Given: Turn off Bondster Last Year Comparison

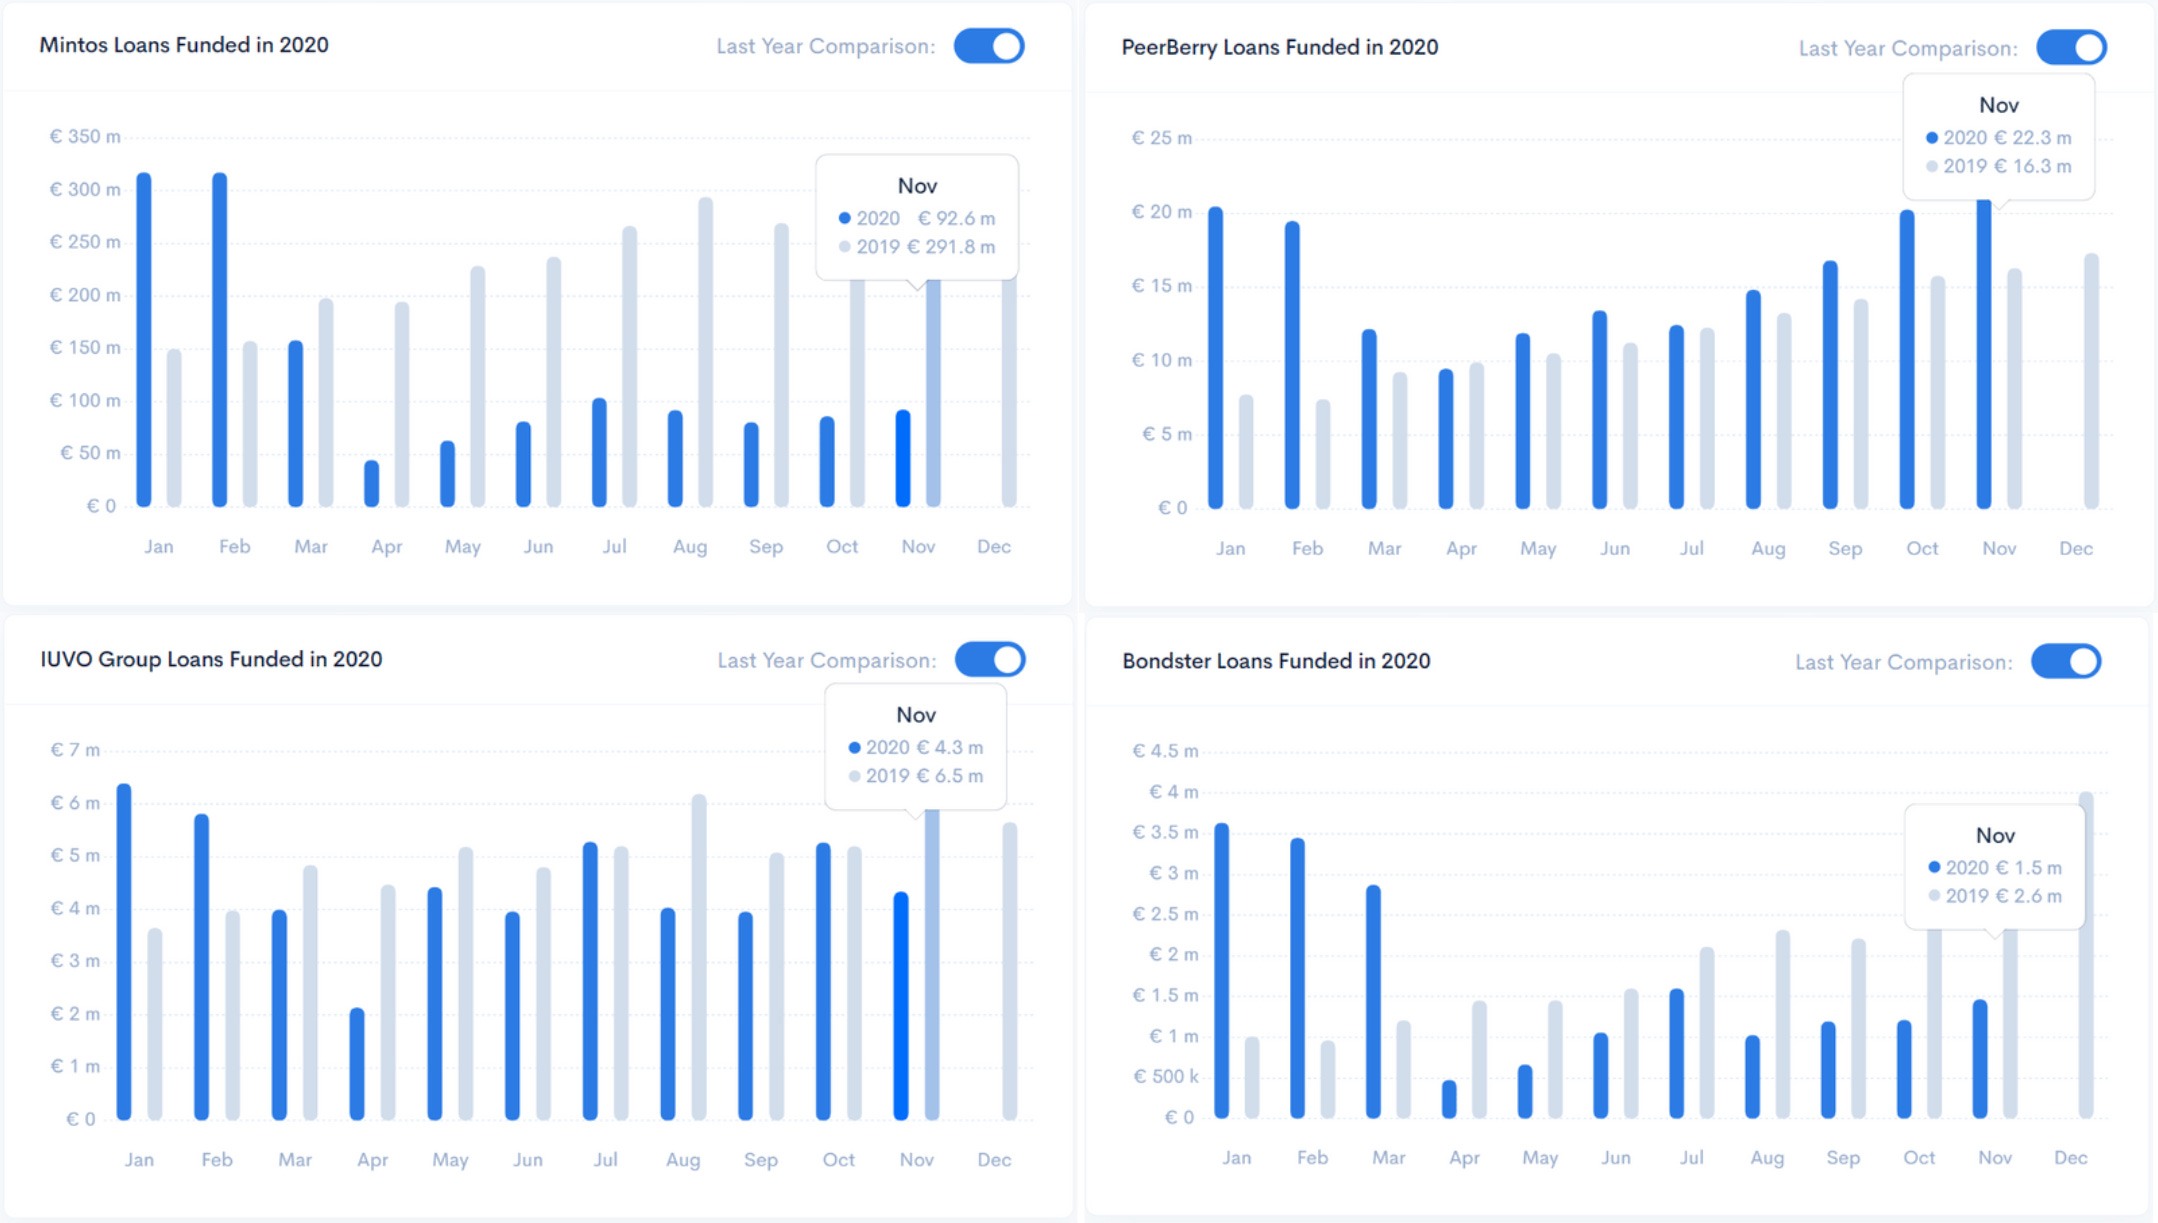Looking at the screenshot, I should pos(2066,662).
